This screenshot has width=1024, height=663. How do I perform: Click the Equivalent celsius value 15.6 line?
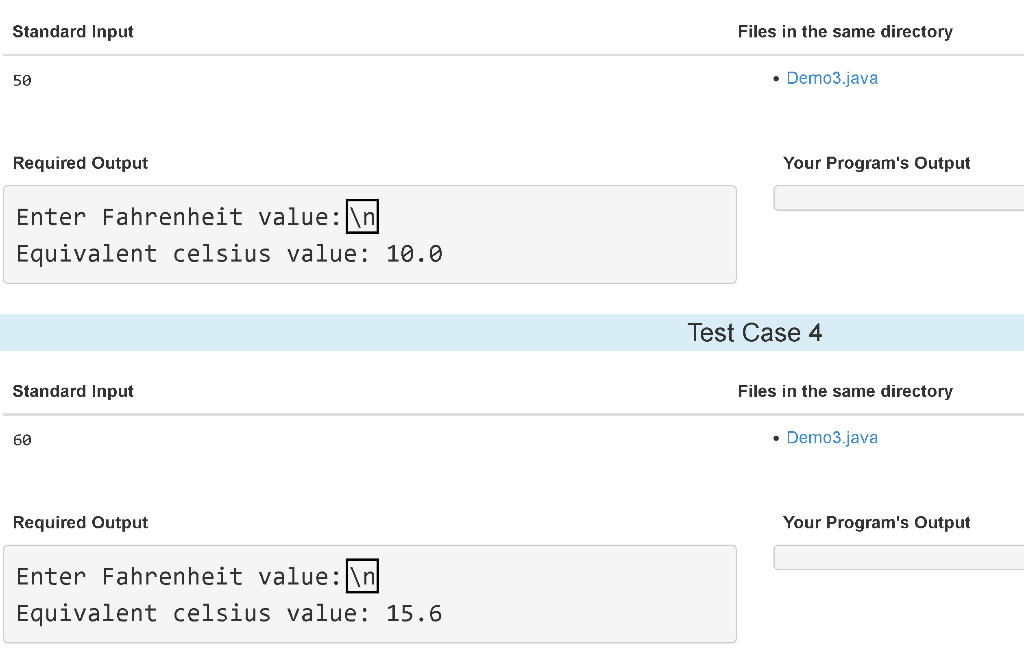point(228,613)
